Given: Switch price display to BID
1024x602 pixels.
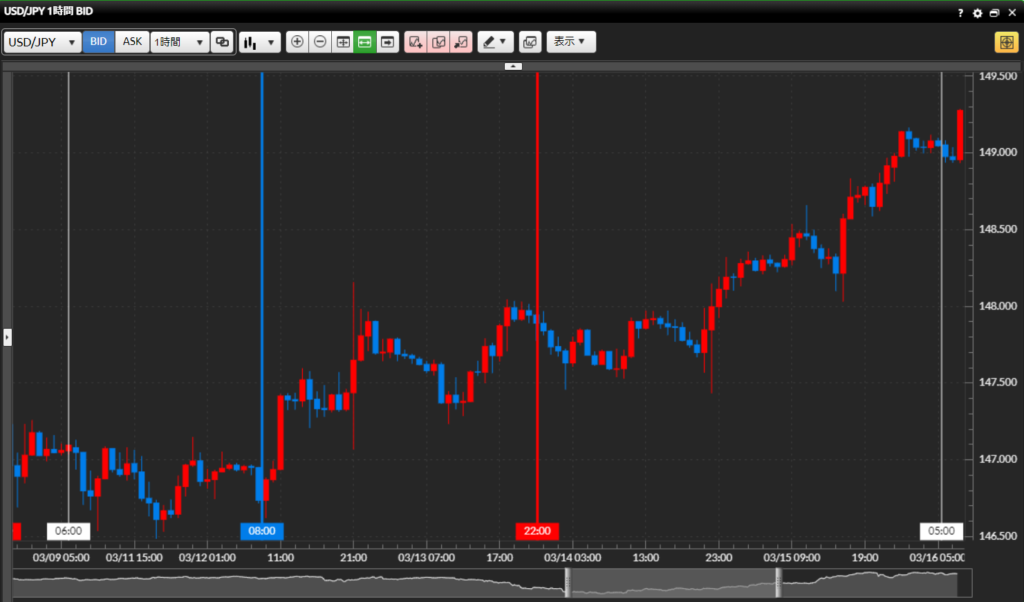Looking at the screenshot, I should tap(99, 42).
